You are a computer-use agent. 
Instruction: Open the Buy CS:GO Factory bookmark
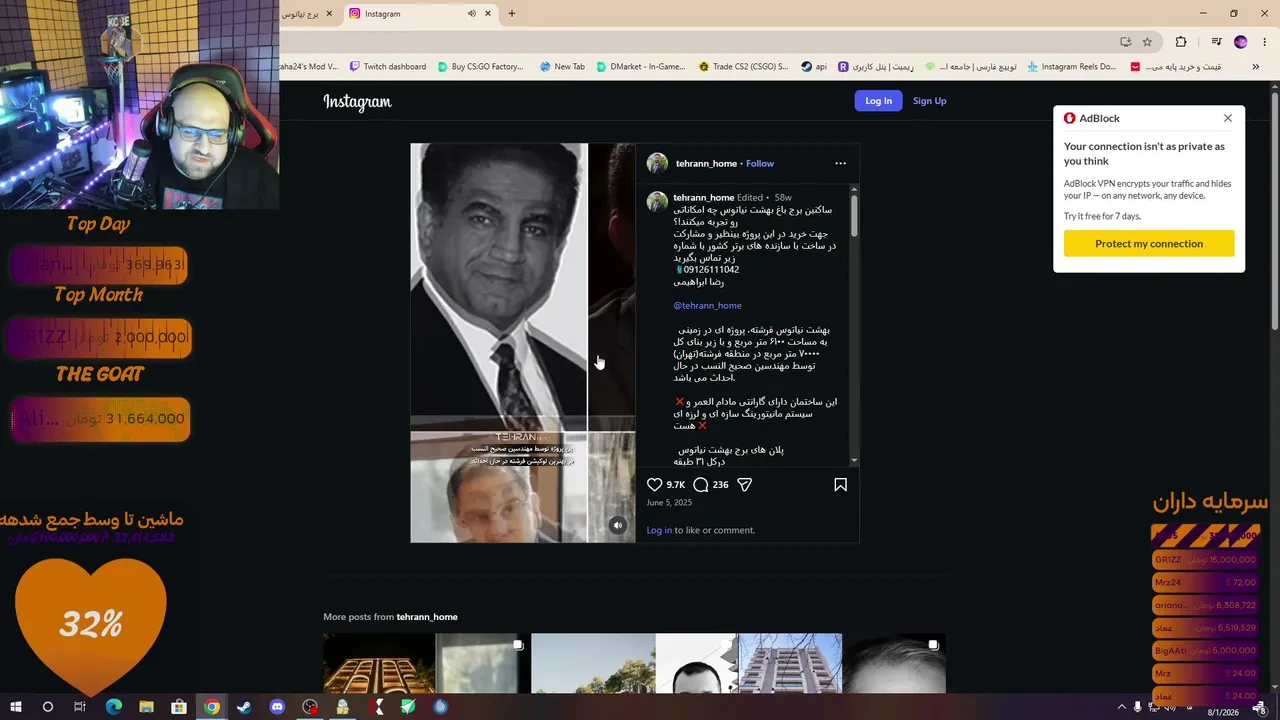[480, 67]
